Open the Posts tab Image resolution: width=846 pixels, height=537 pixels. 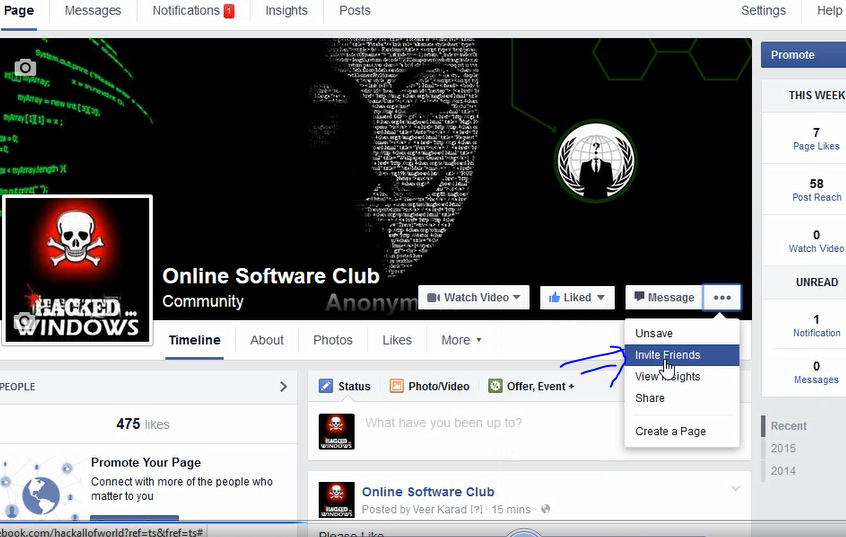pos(354,11)
